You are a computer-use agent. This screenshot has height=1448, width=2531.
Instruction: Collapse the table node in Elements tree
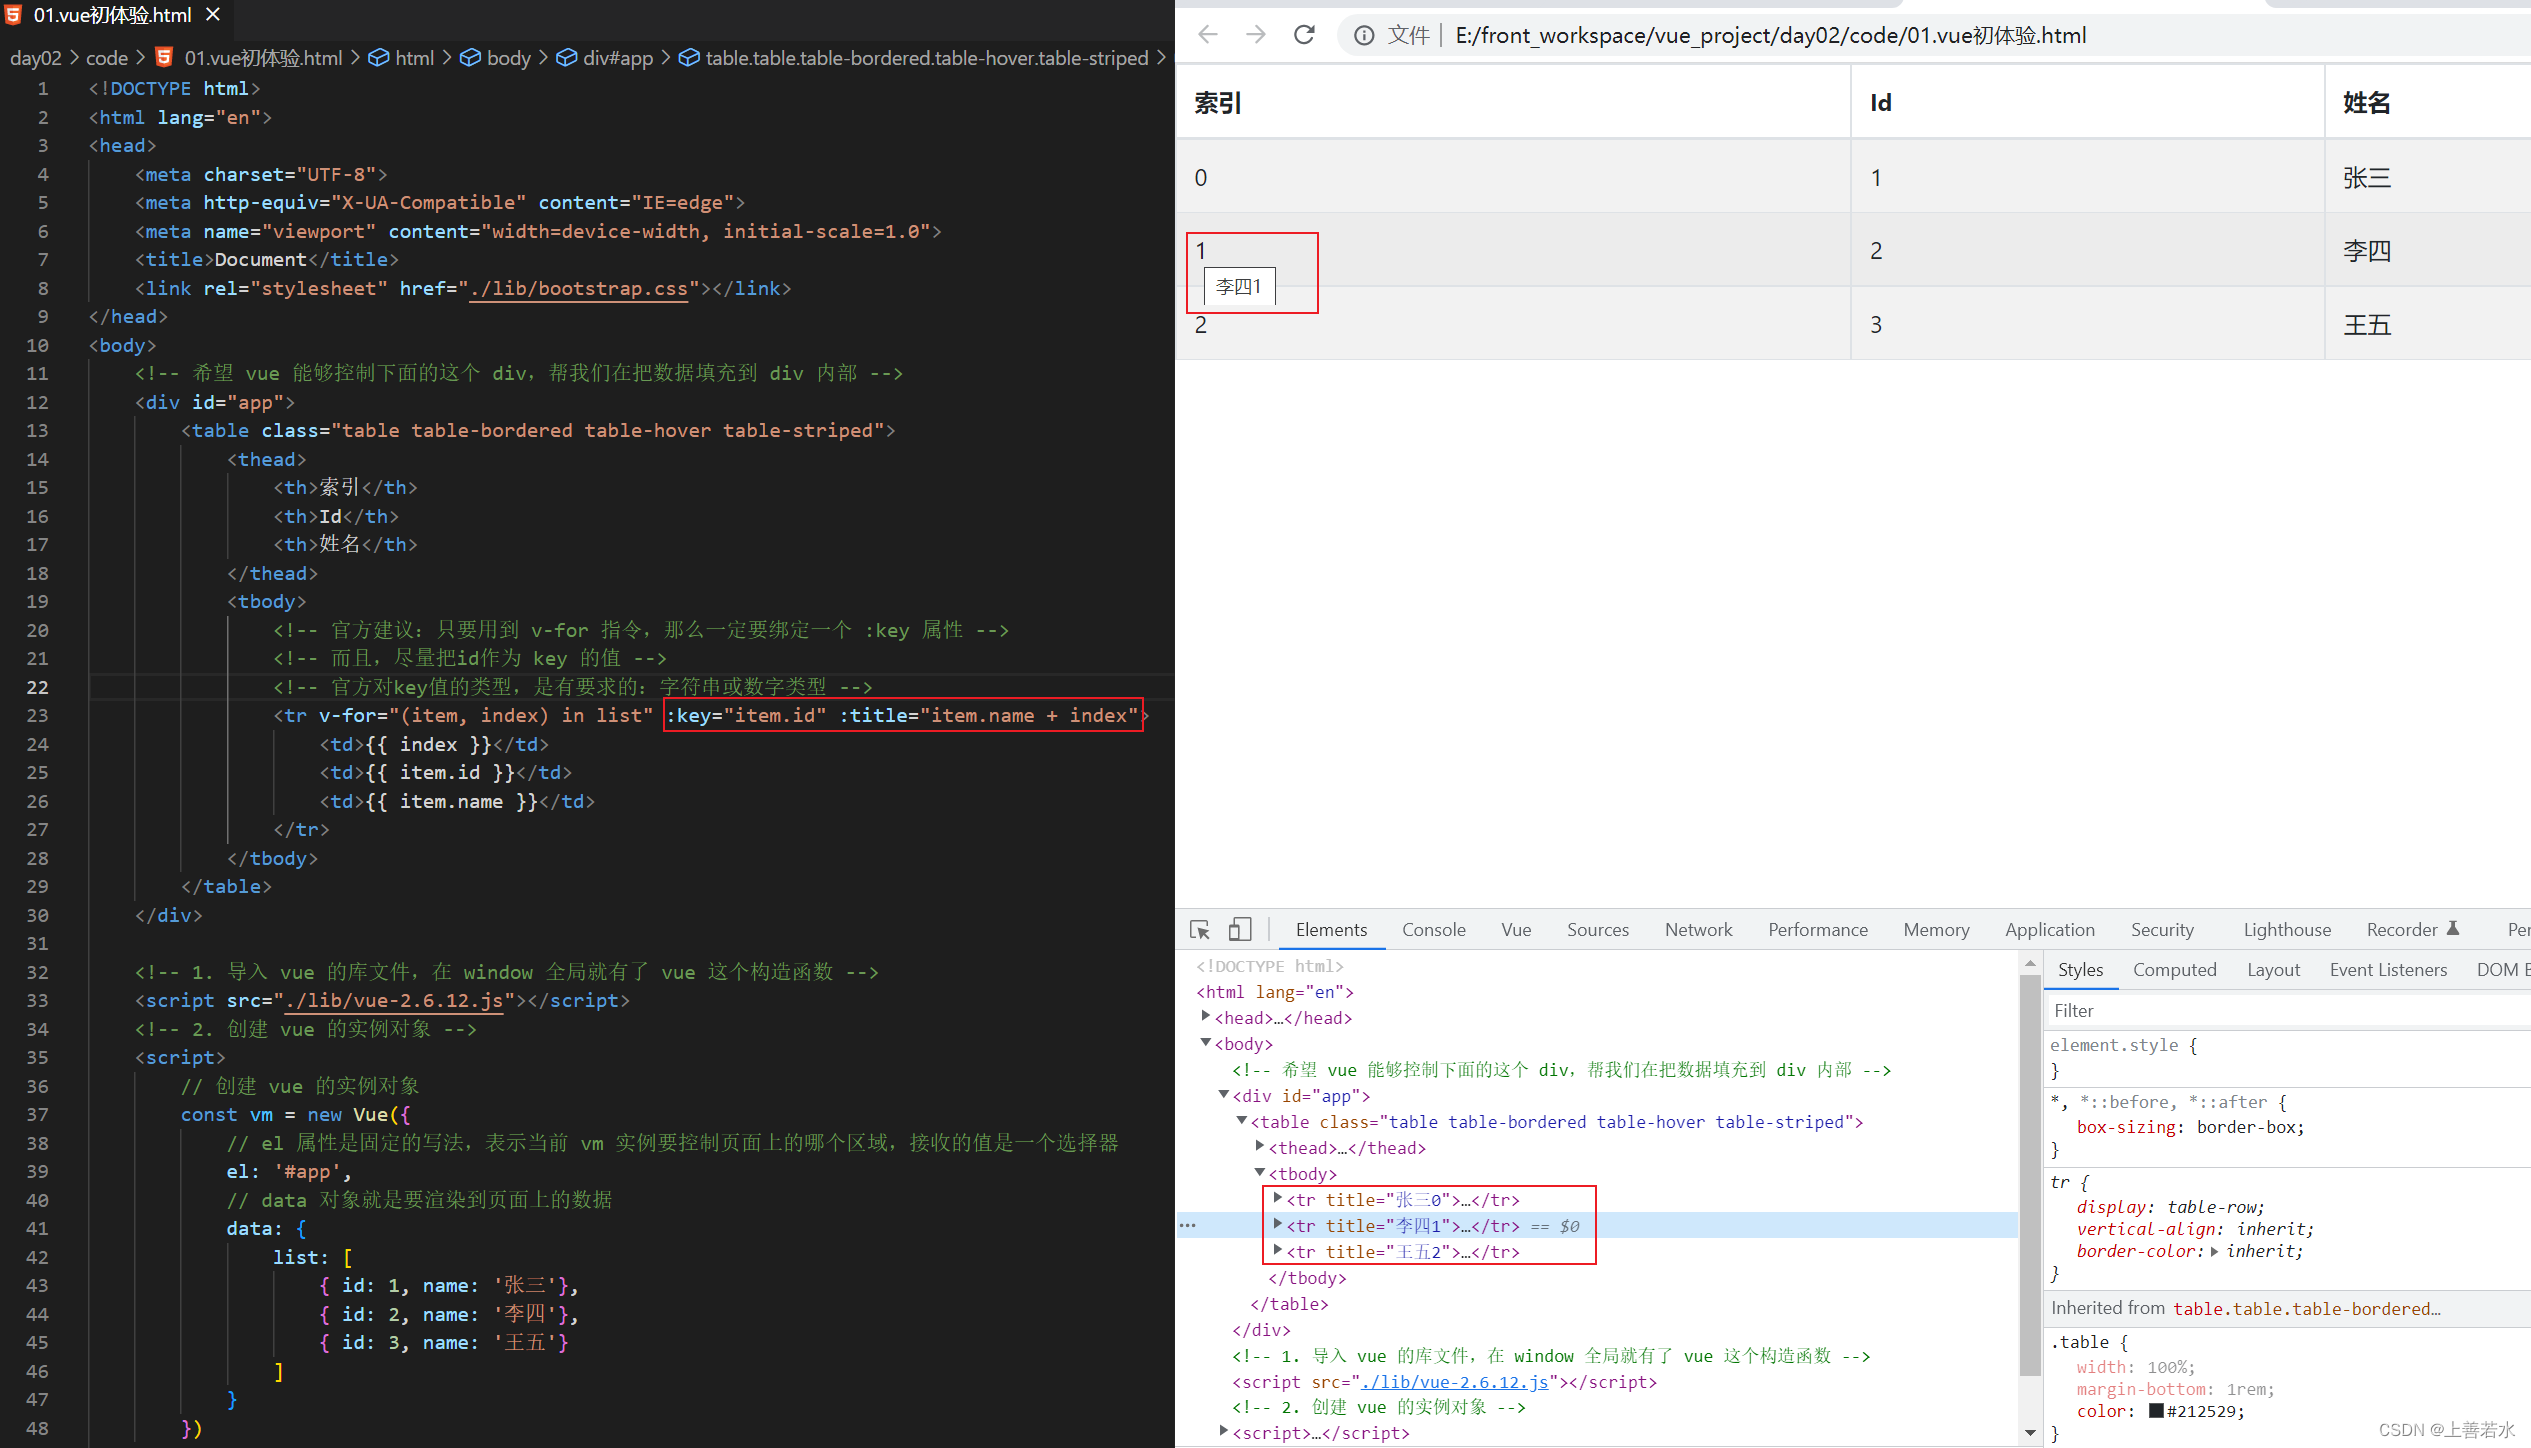click(1241, 1120)
